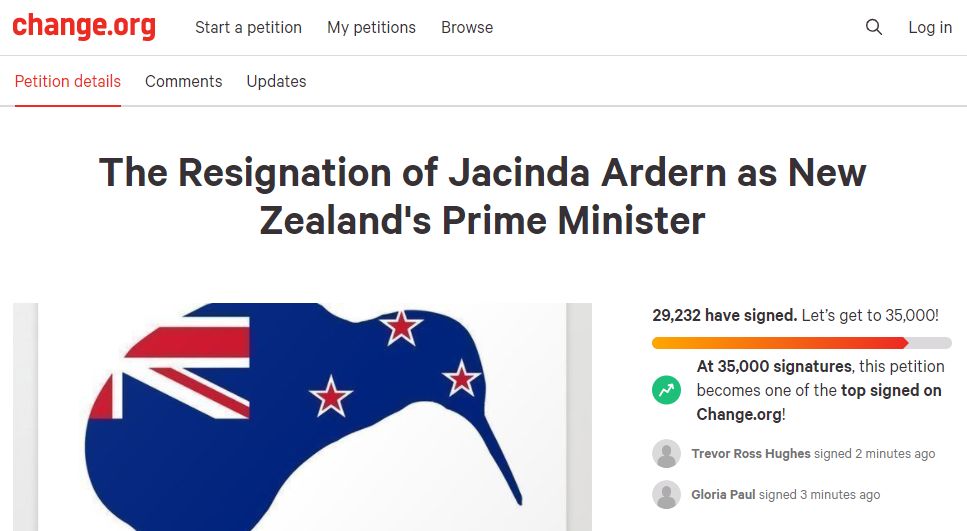Click the top signed on Change.org text

click(x=819, y=402)
